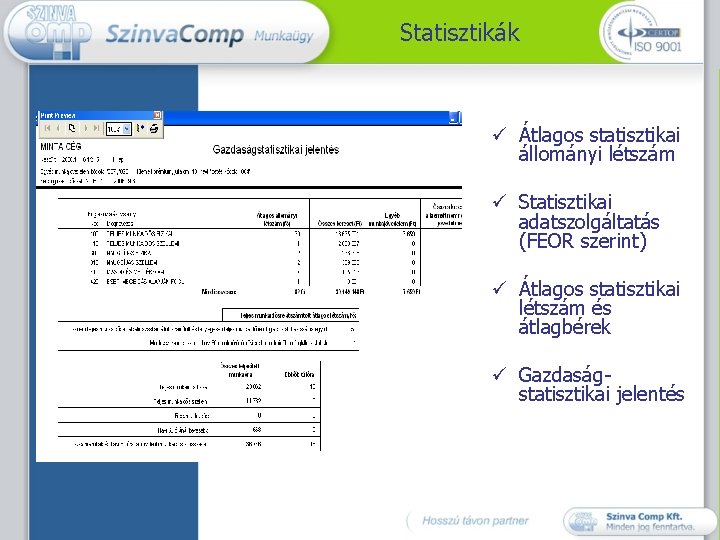The image size is (720, 540).
Task: Close preview with the door exit icon
Action: (141, 128)
